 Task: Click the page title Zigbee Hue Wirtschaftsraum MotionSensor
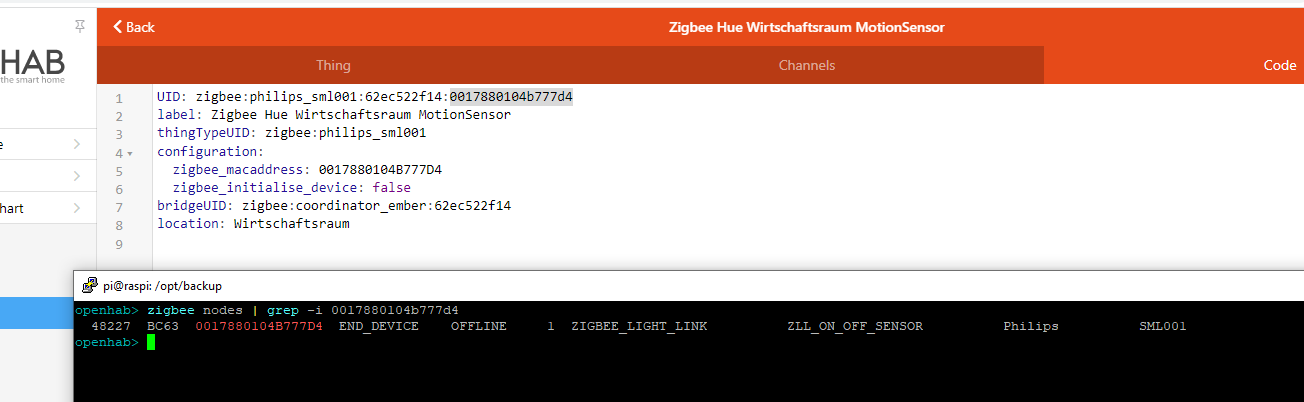(806, 27)
